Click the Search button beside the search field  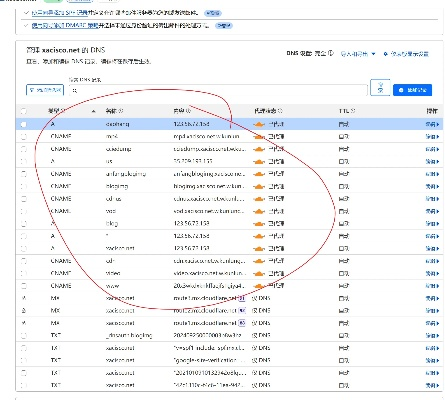click(x=380, y=88)
